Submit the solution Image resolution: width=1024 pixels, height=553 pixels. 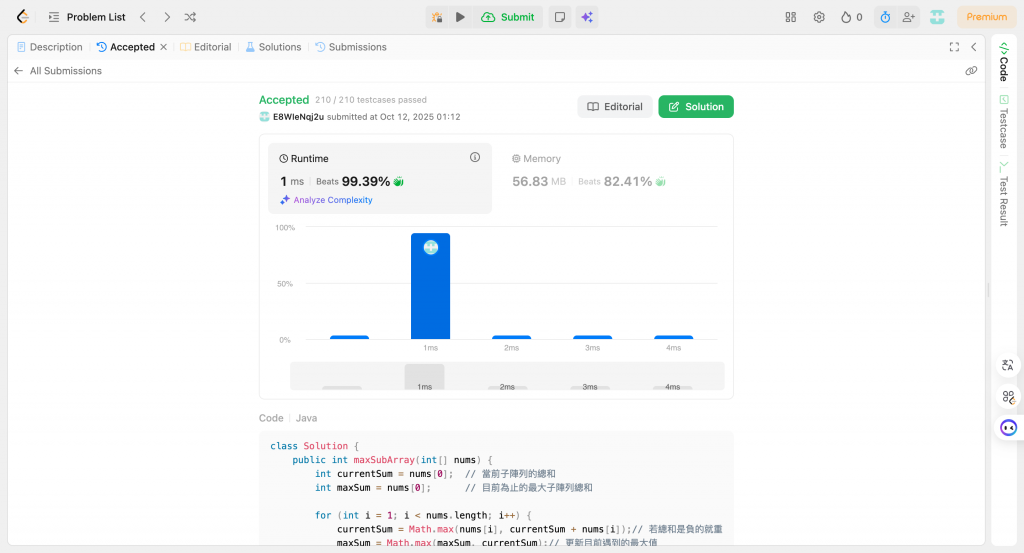pyautogui.click(x=507, y=17)
